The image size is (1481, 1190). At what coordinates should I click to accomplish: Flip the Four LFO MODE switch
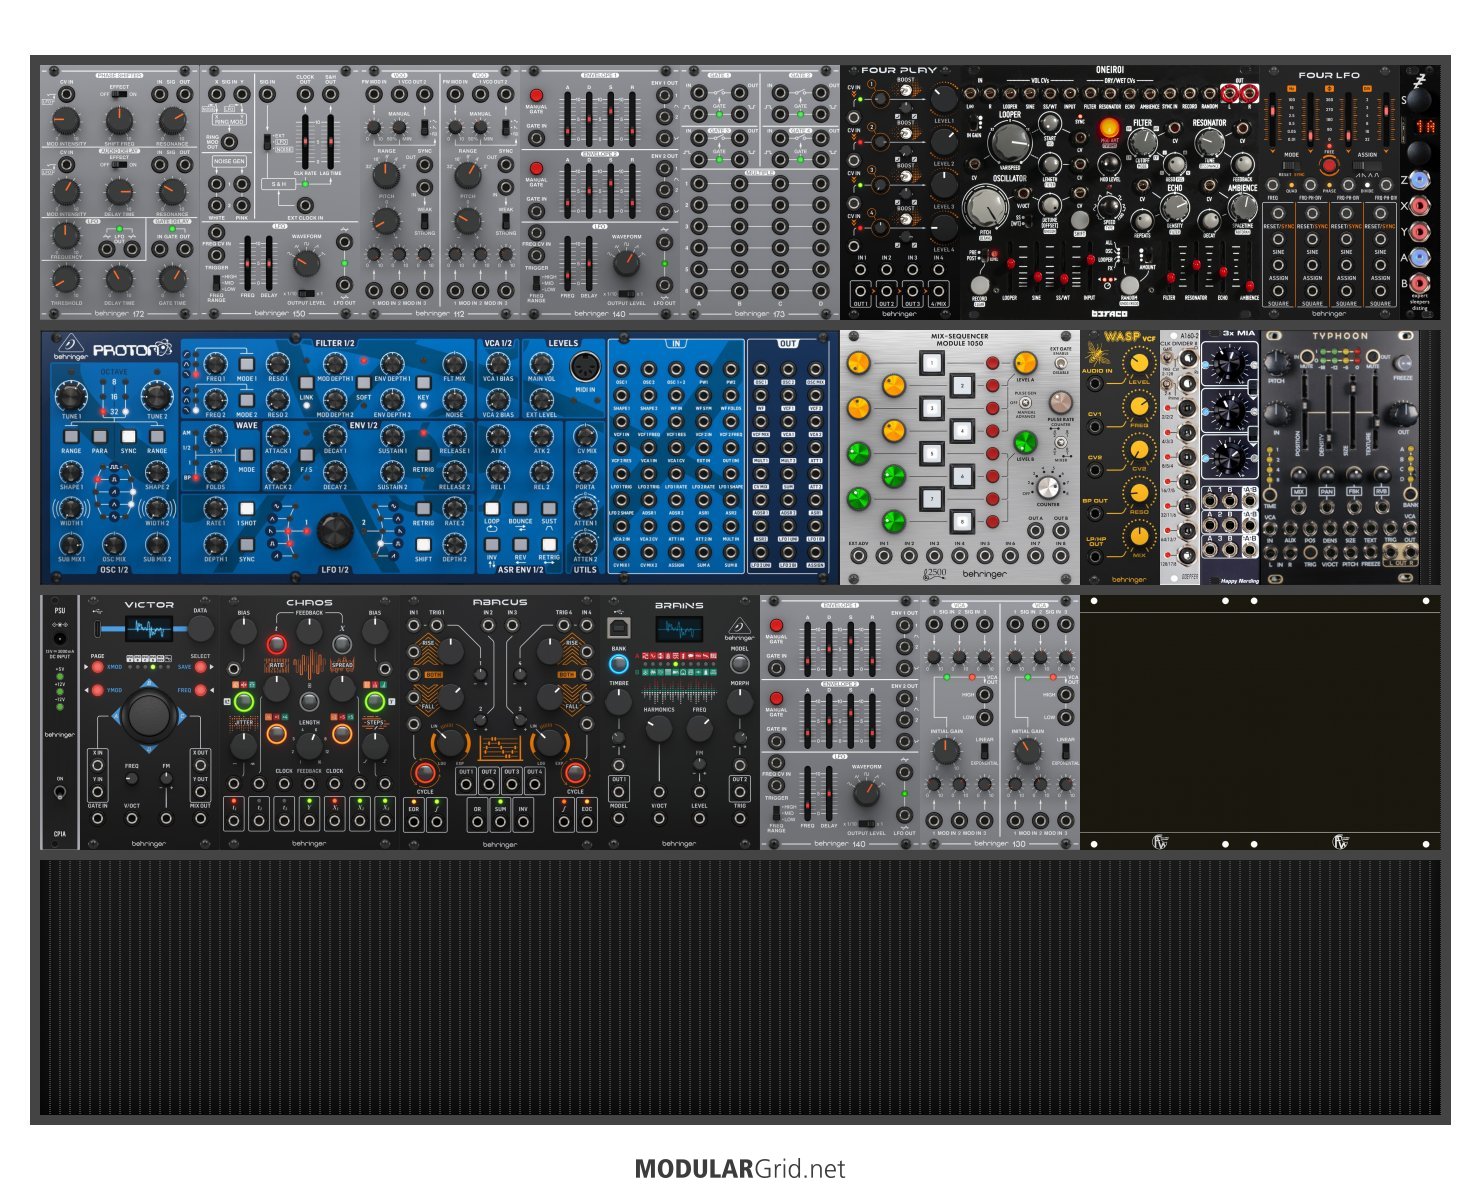pyautogui.click(x=1292, y=166)
